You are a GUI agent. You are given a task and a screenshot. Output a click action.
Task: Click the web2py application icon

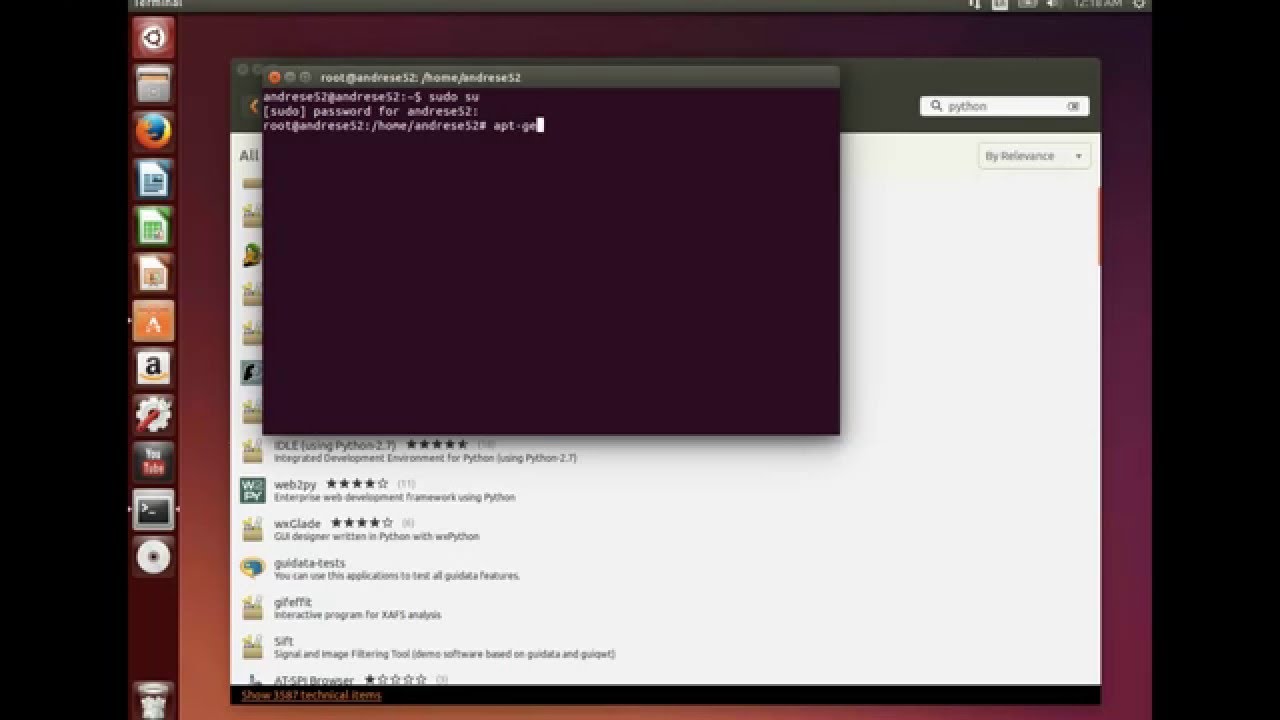click(x=252, y=490)
